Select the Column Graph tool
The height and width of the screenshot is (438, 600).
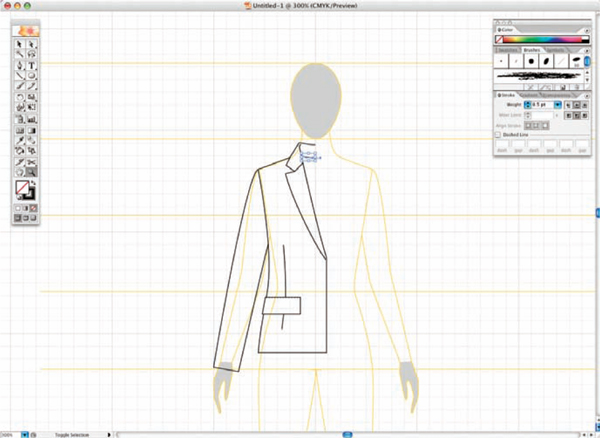[32, 119]
